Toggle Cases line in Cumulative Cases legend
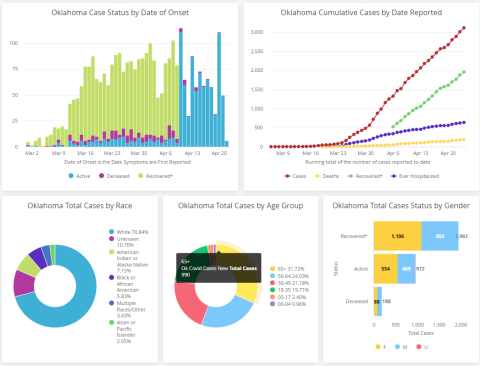Screen dimensions: 480x366 [x=295, y=176]
